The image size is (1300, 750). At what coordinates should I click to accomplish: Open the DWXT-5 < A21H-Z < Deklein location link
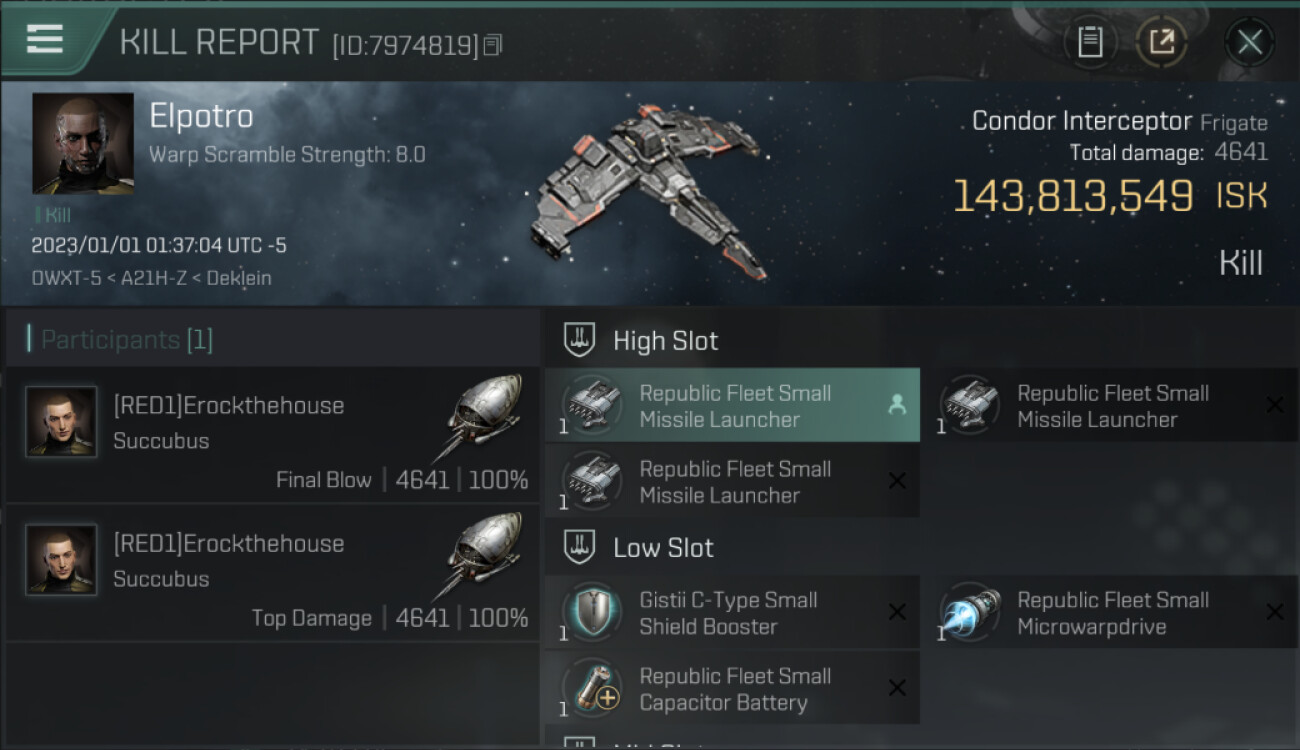(151, 278)
